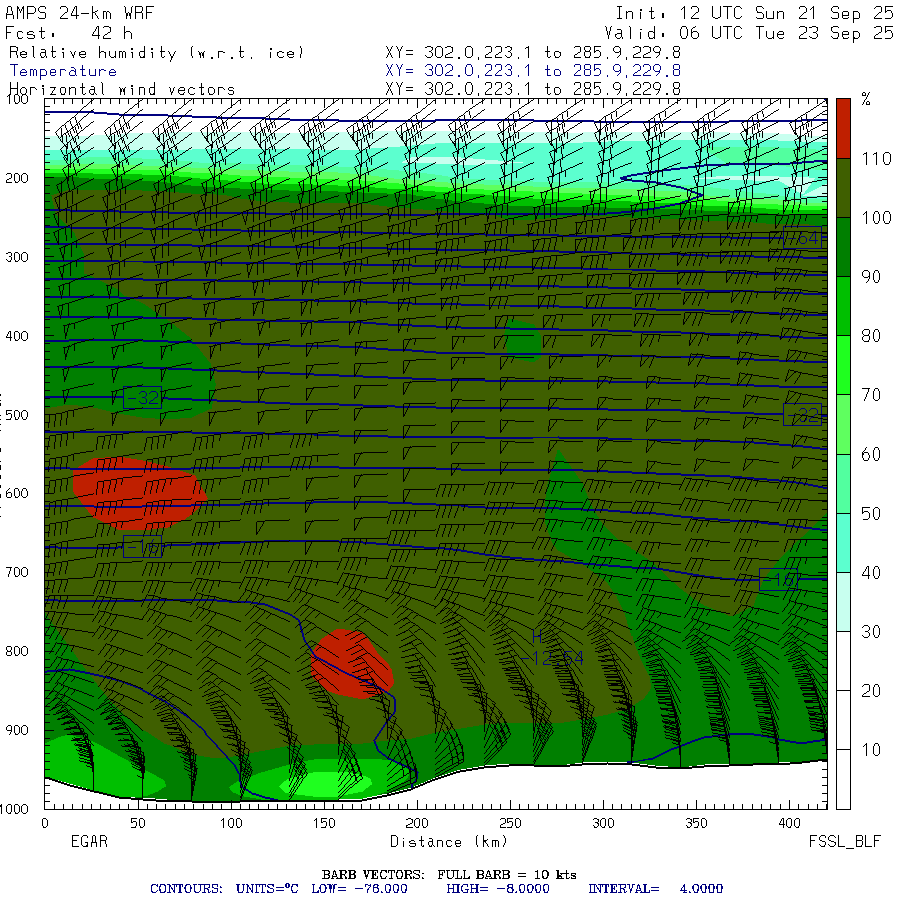Click the red humidity blob near 600 hPa
Image resolution: width=900 pixels, height=900 pixels.
(139, 492)
